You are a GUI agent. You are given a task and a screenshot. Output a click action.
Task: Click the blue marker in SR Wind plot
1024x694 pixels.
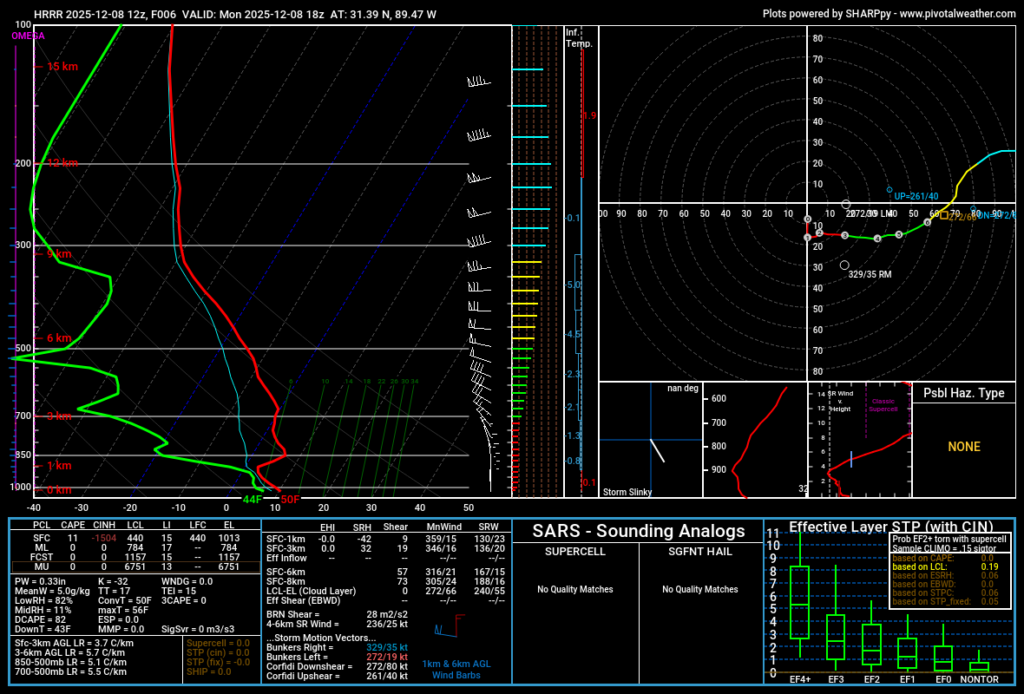pos(851,458)
